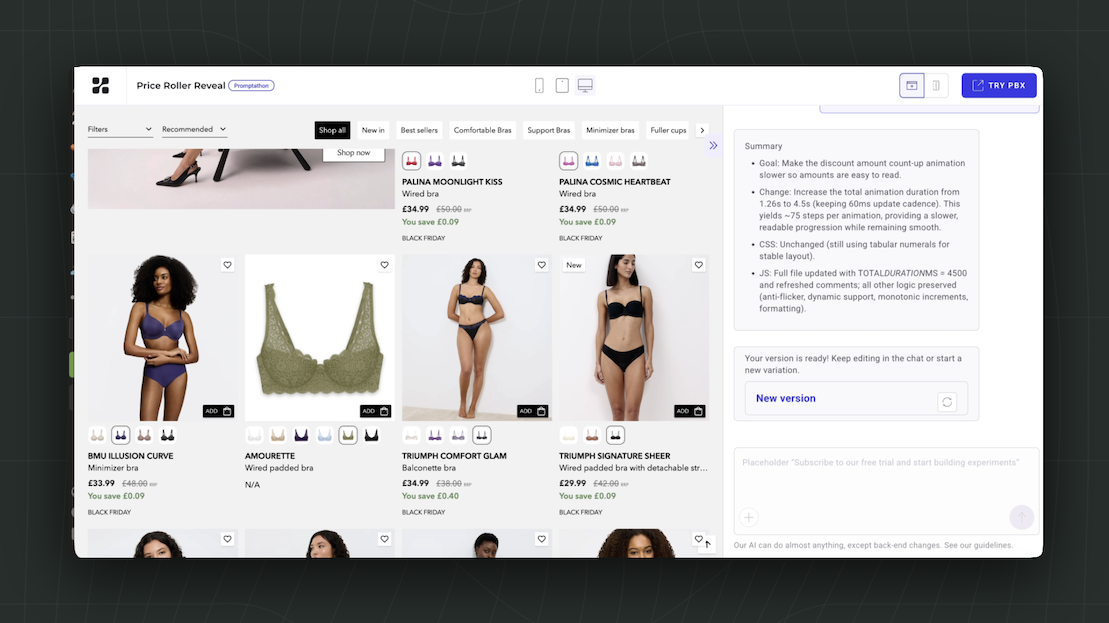Select blue swatch for Palina Cosmic Heartbeat
Screen dimensions: 1109x623
coord(591,161)
